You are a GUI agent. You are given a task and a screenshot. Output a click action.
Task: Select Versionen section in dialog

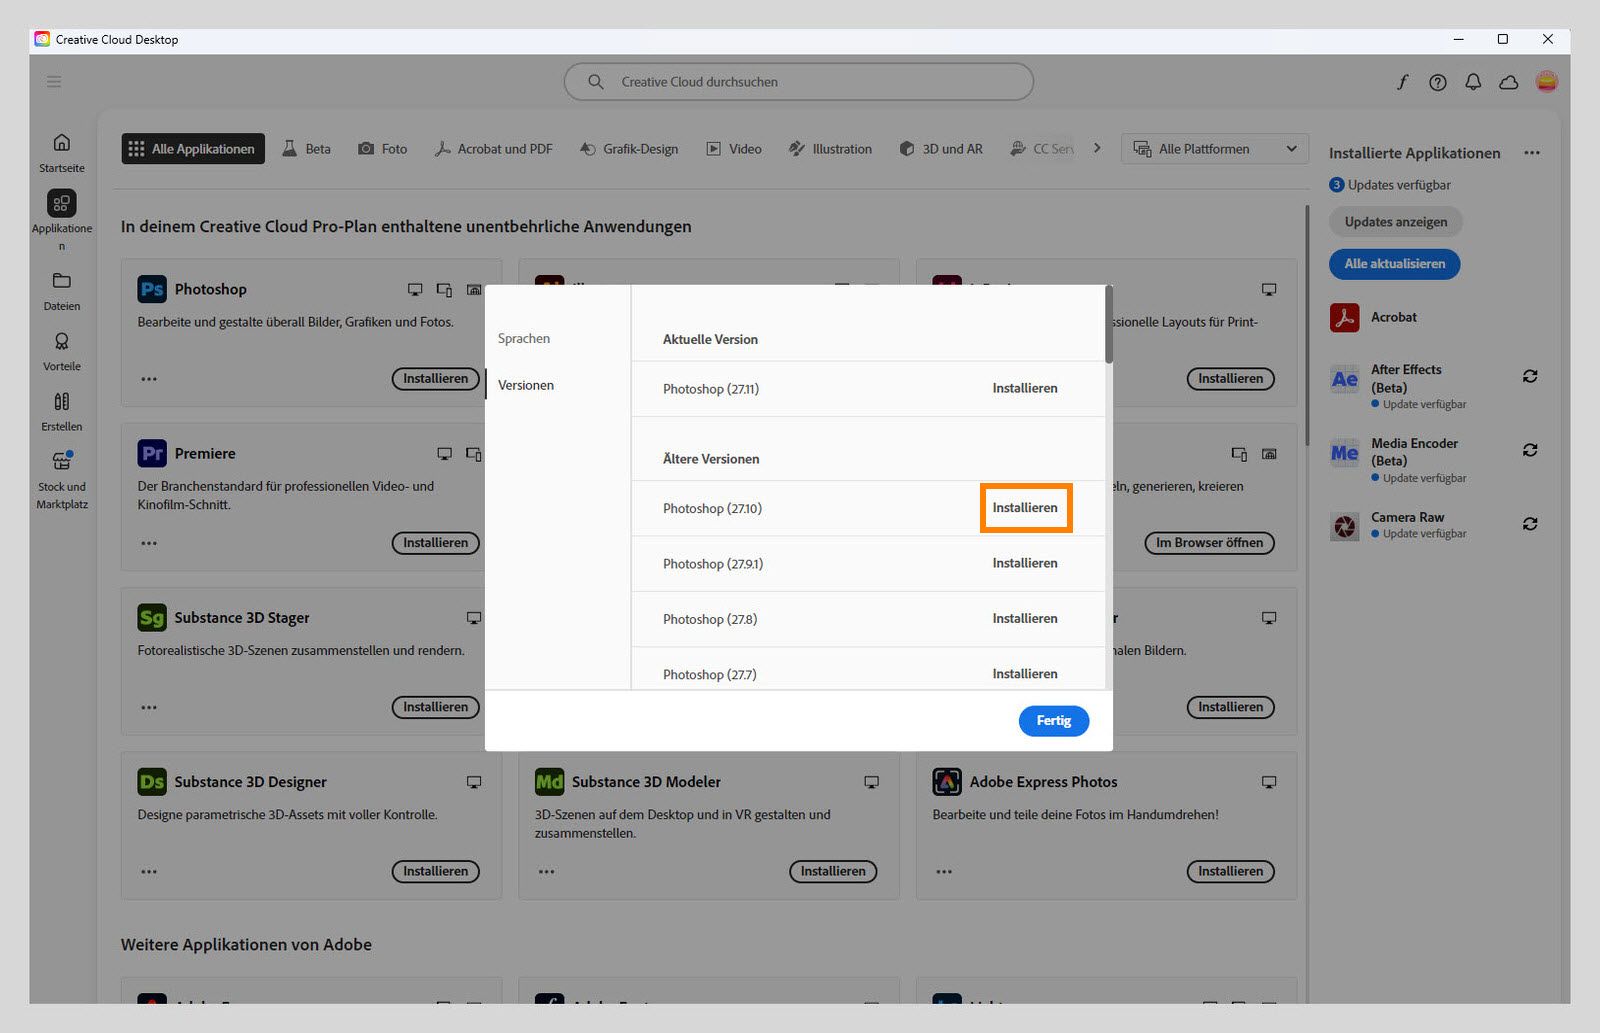[526, 385]
